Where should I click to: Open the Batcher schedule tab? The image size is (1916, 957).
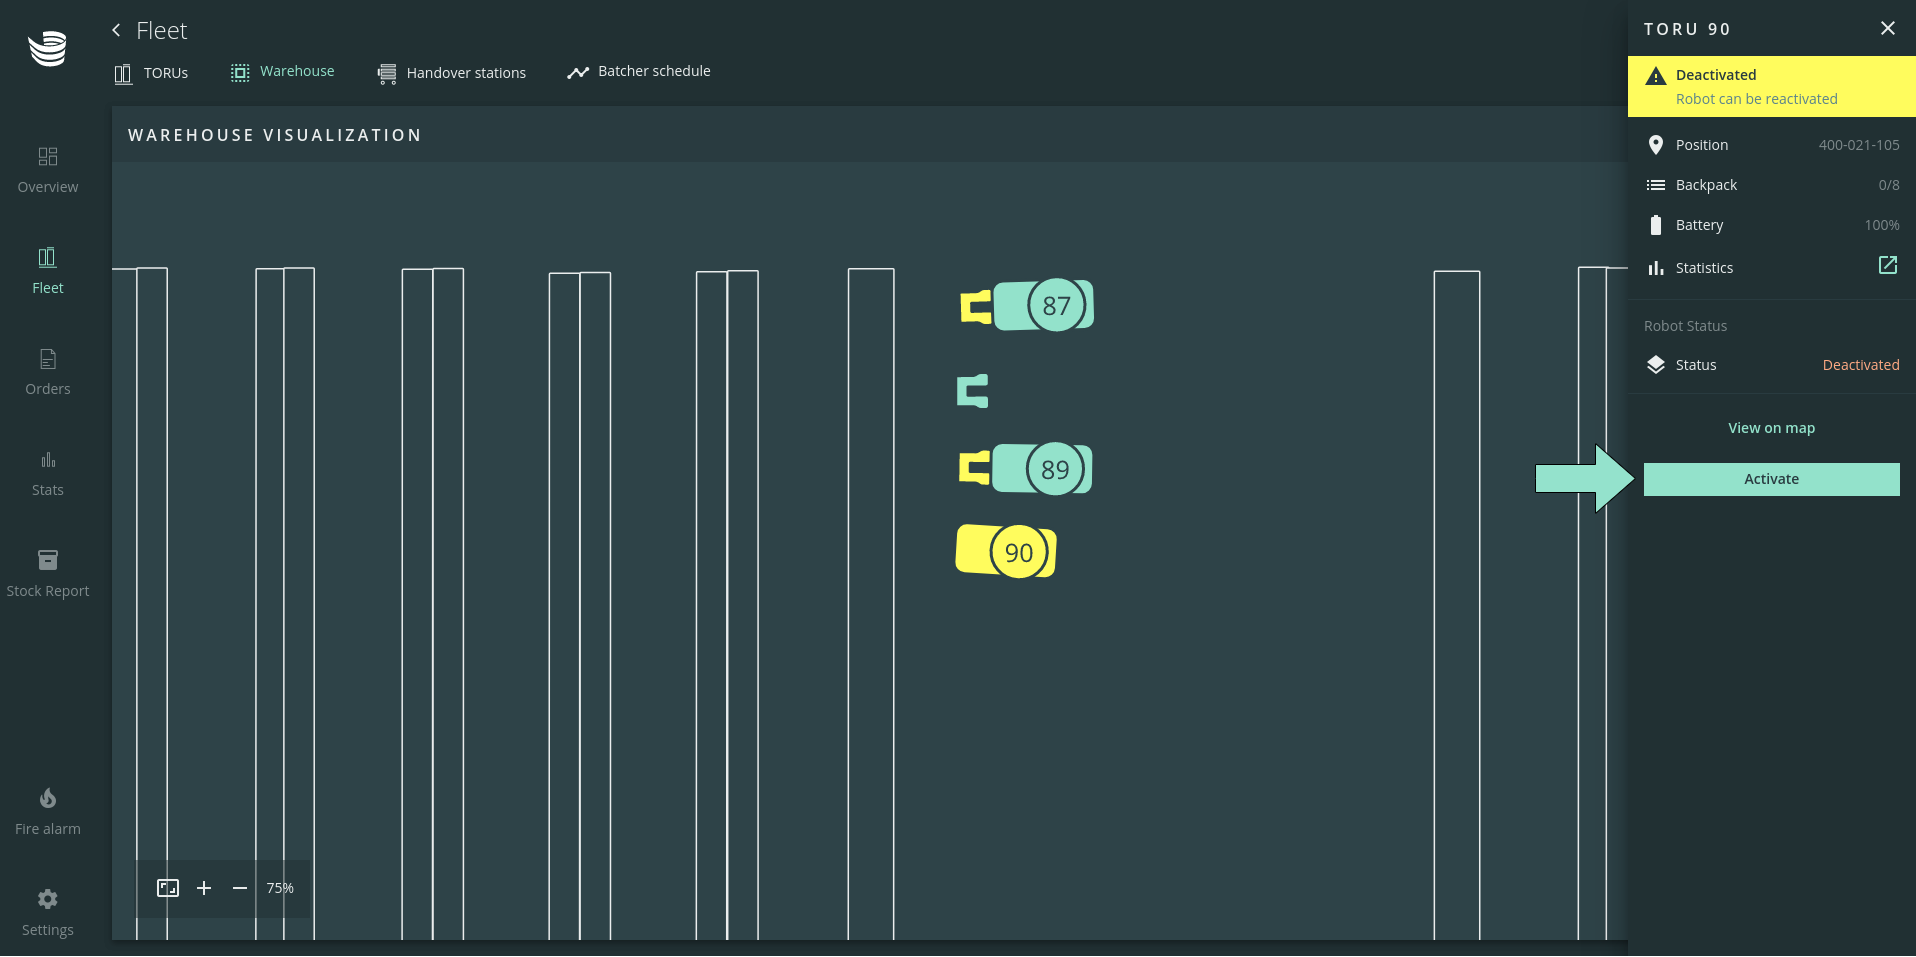click(639, 72)
